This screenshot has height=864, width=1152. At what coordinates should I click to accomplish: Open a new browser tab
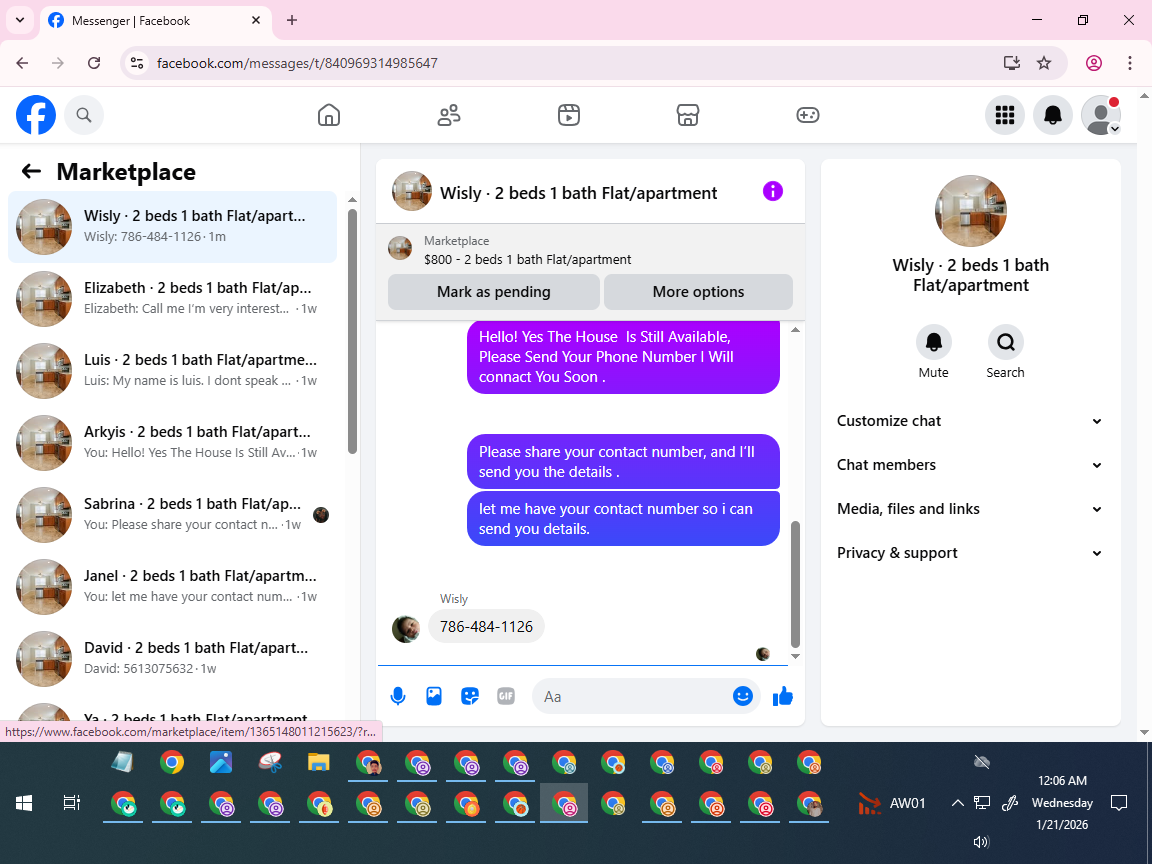292,21
